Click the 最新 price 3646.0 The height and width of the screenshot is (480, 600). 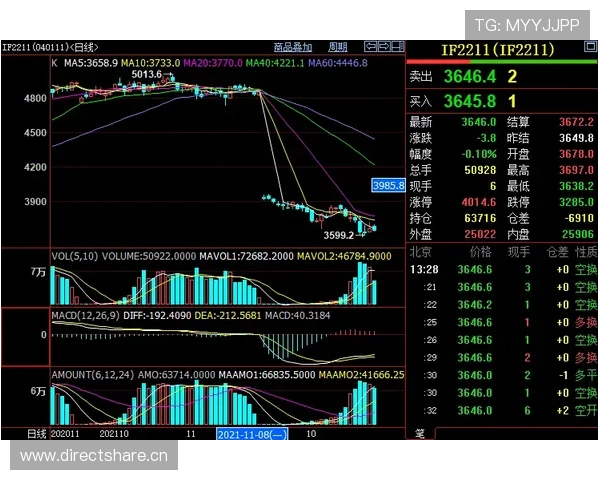479,122
